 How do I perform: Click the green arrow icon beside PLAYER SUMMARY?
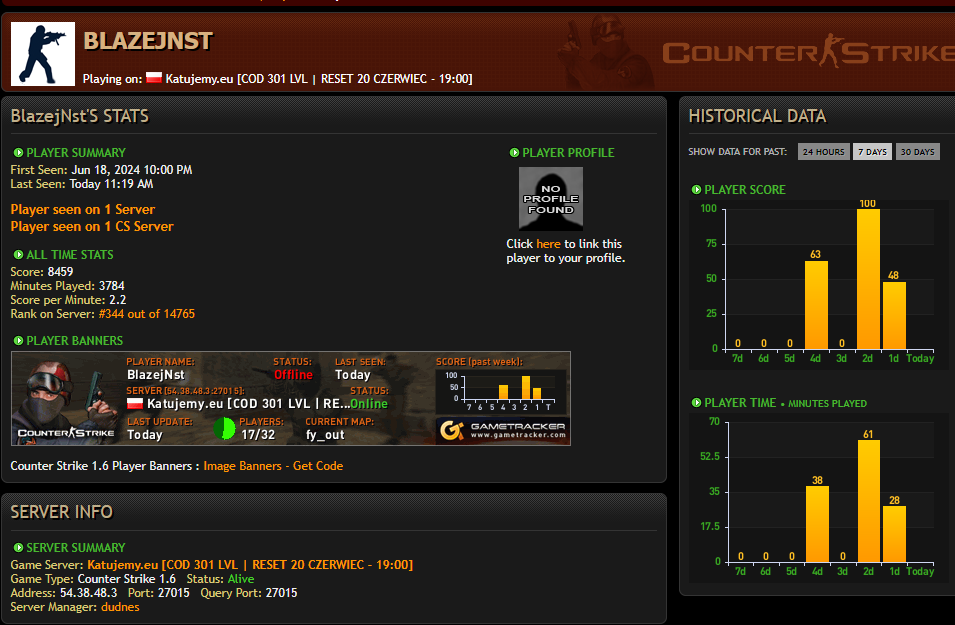click(x=18, y=153)
